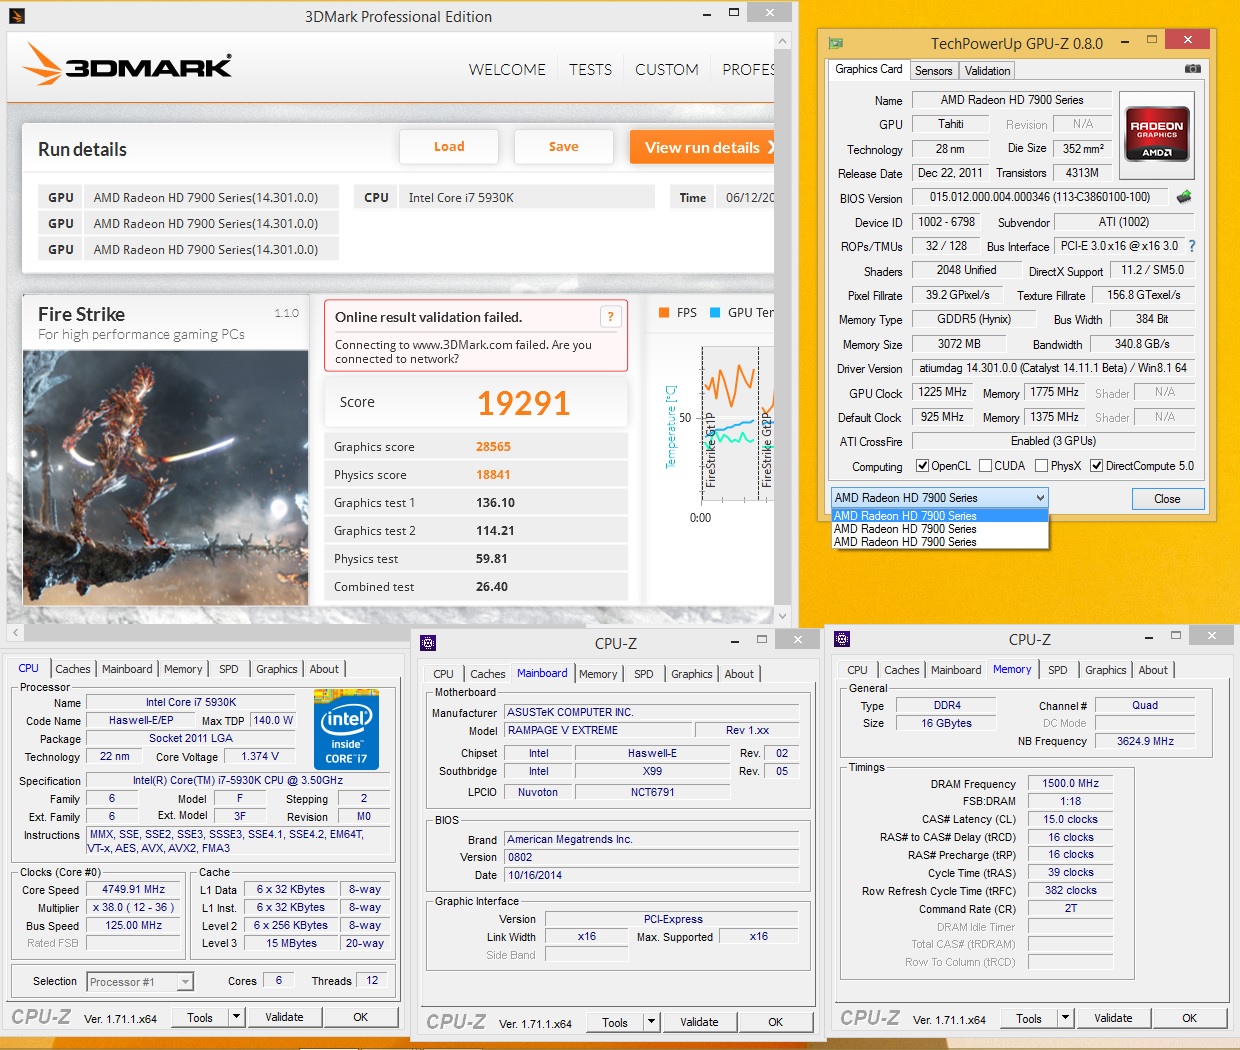The height and width of the screenshot is (1050, 1240).
Task: Switch to the Sensors tab in GPU-Z
Action: tap(933, 71)
